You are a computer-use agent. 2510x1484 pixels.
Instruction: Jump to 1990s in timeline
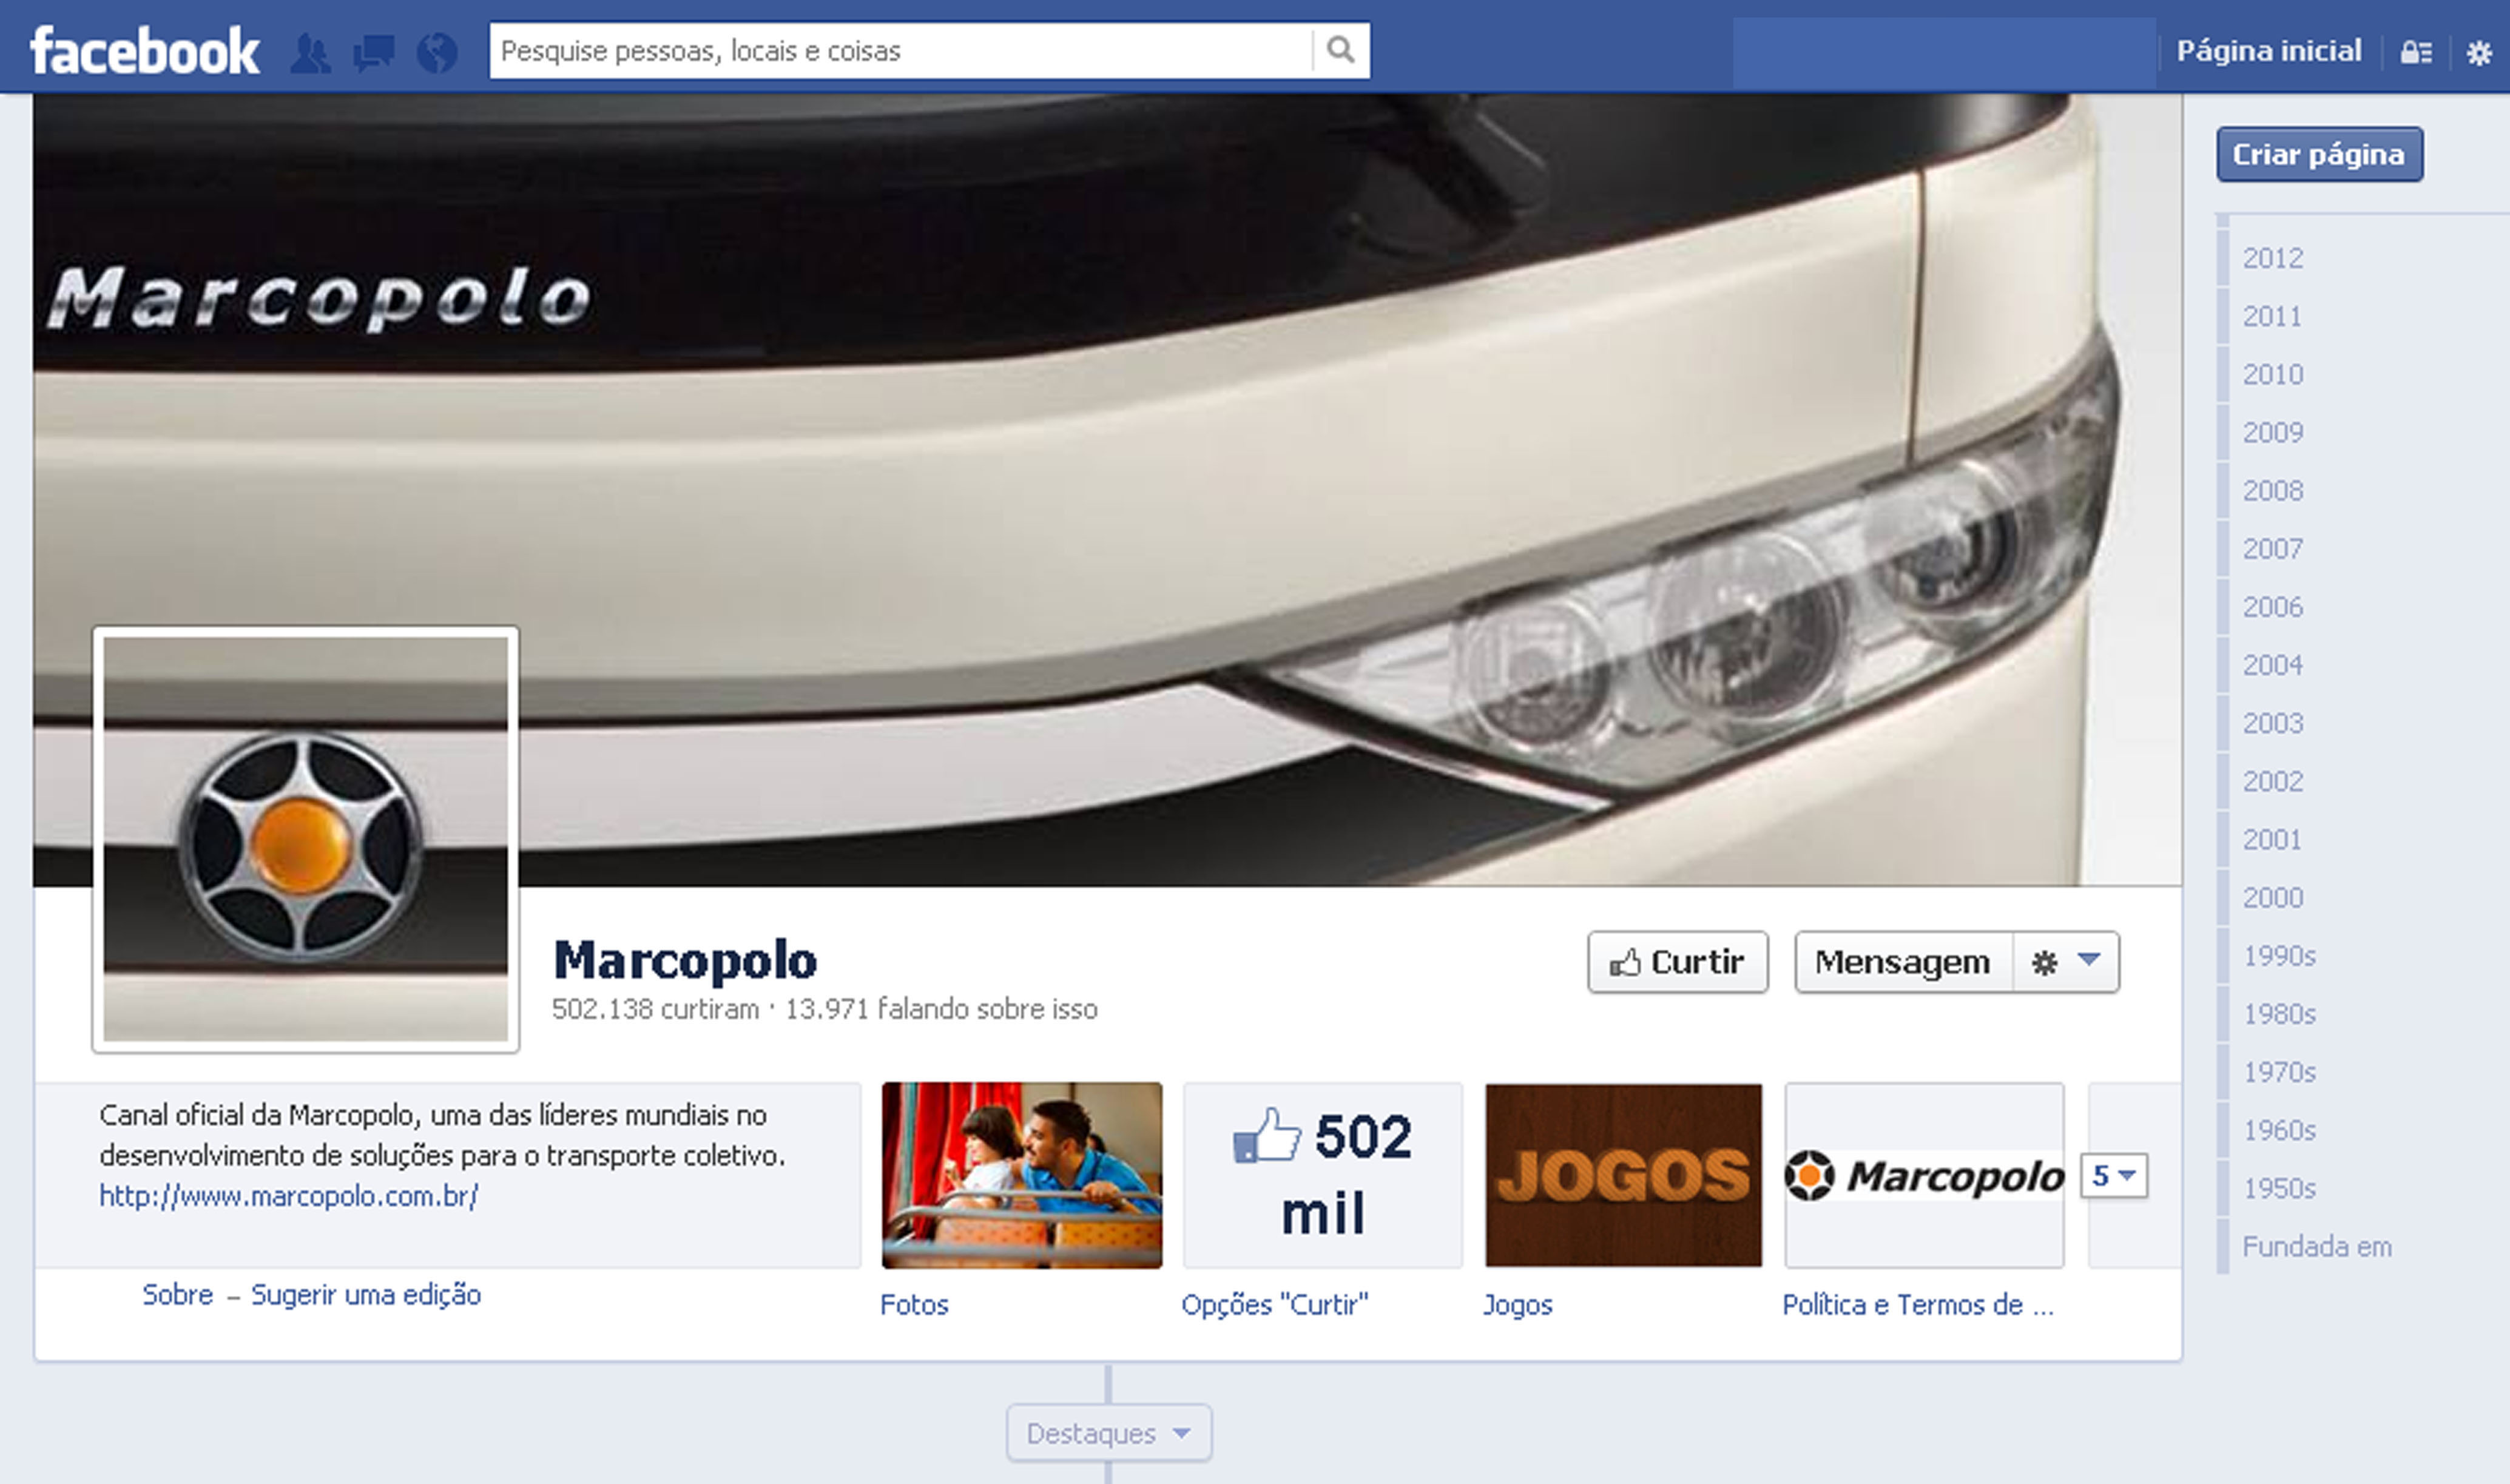[x=2279, y=955]
